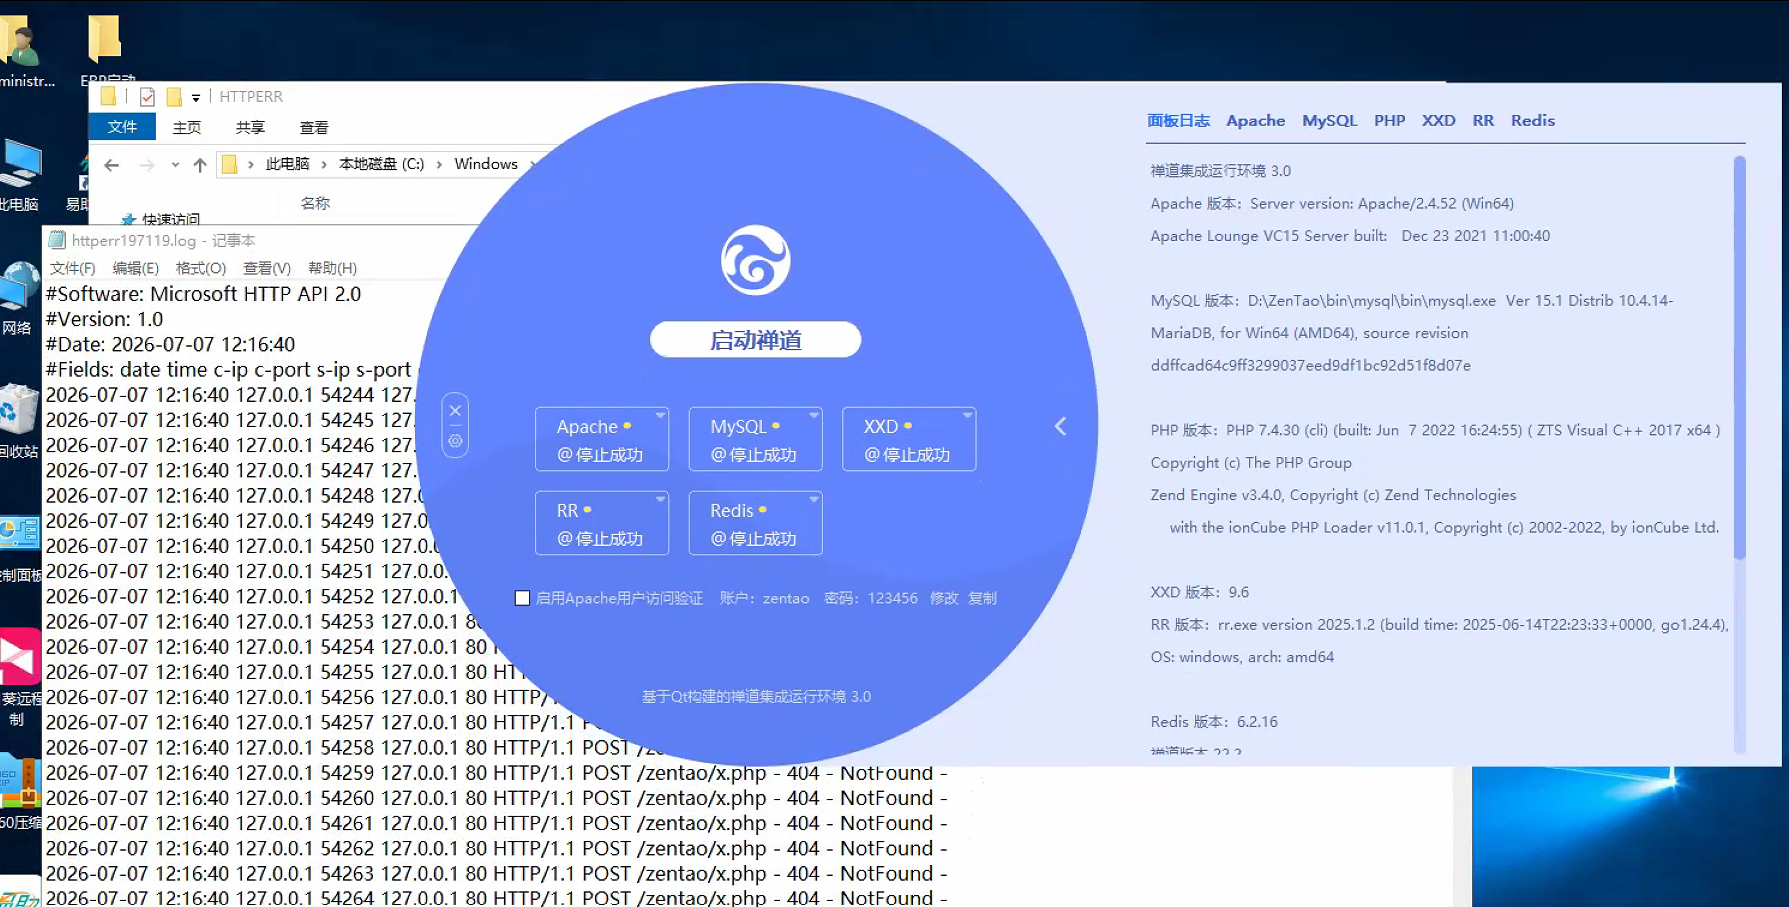
Task: Click the back arrow in File Explorer
Action: [x=112, y=165]
